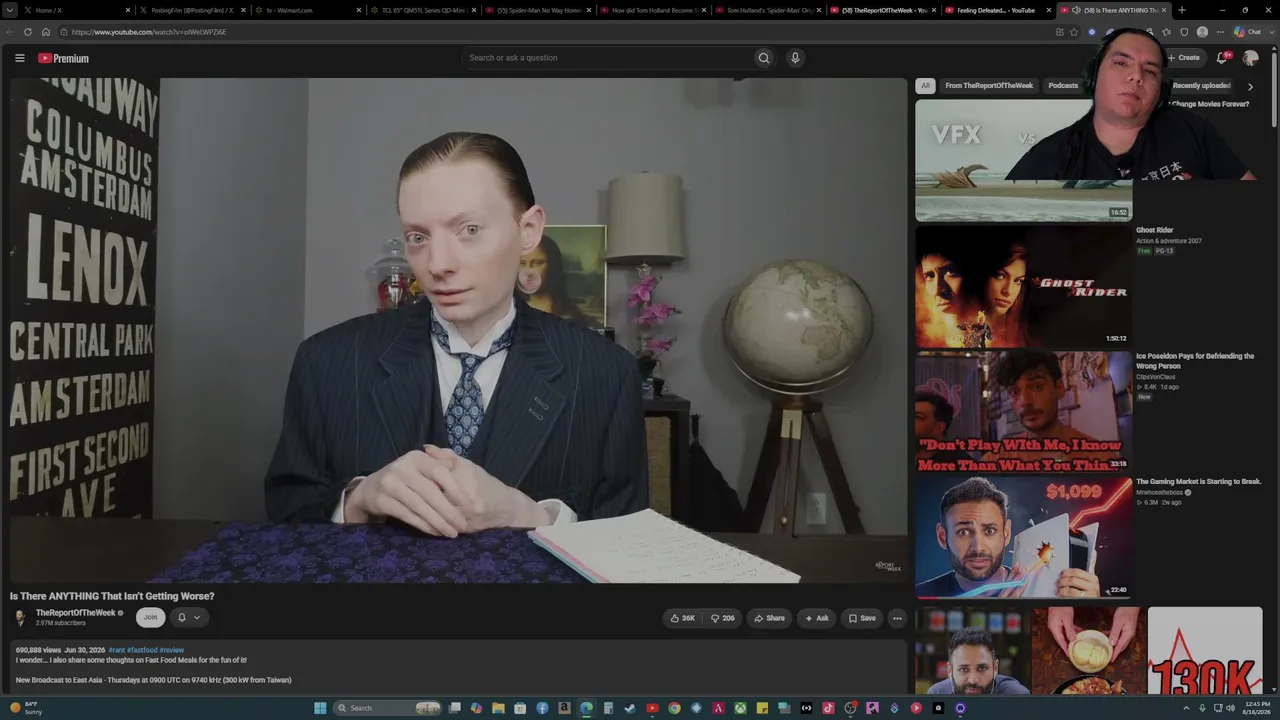Viewport: 1280px width, 720px height.
Task: Show hidden system tray icons
Action: click(x=1189, y=708)
